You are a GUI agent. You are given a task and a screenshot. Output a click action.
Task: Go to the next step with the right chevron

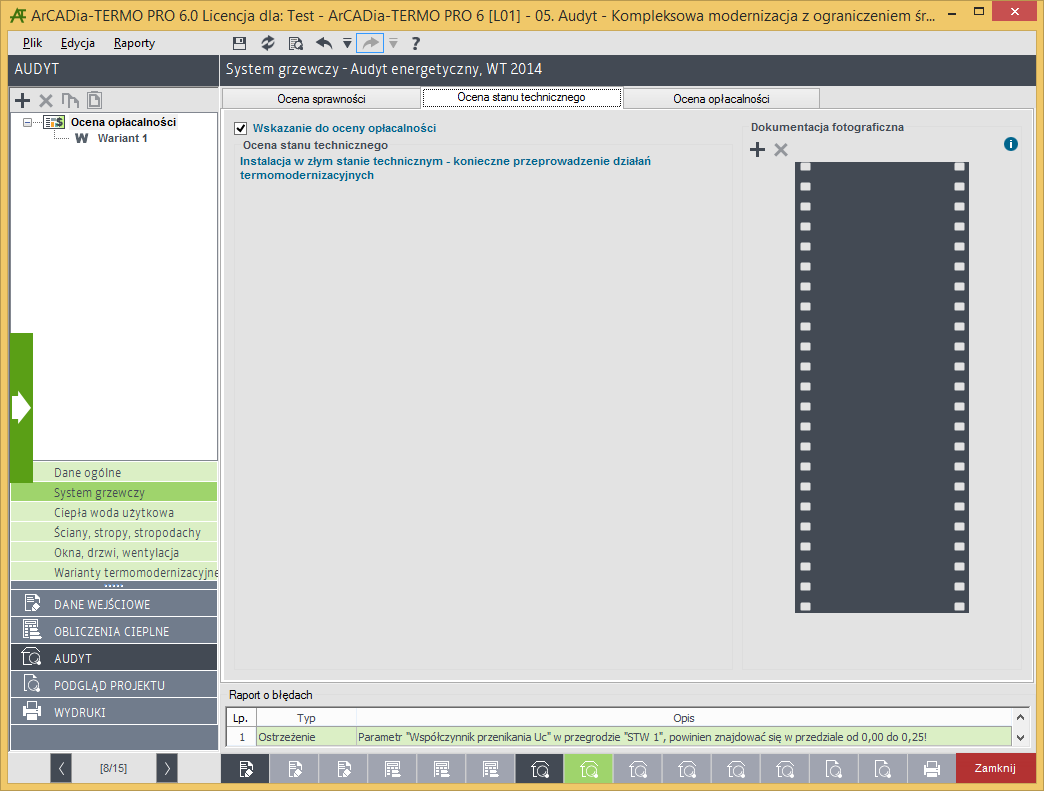pyautogui.click(x=167, y=768)
